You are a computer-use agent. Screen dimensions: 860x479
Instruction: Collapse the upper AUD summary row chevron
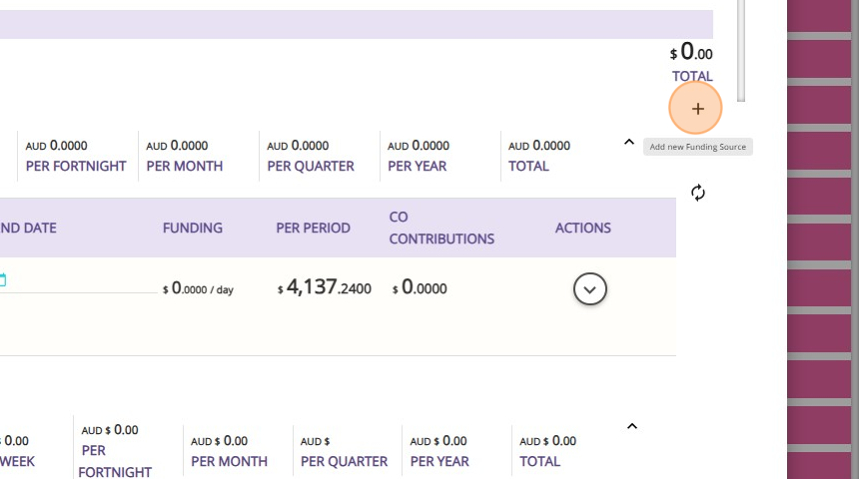click(629, 143)
